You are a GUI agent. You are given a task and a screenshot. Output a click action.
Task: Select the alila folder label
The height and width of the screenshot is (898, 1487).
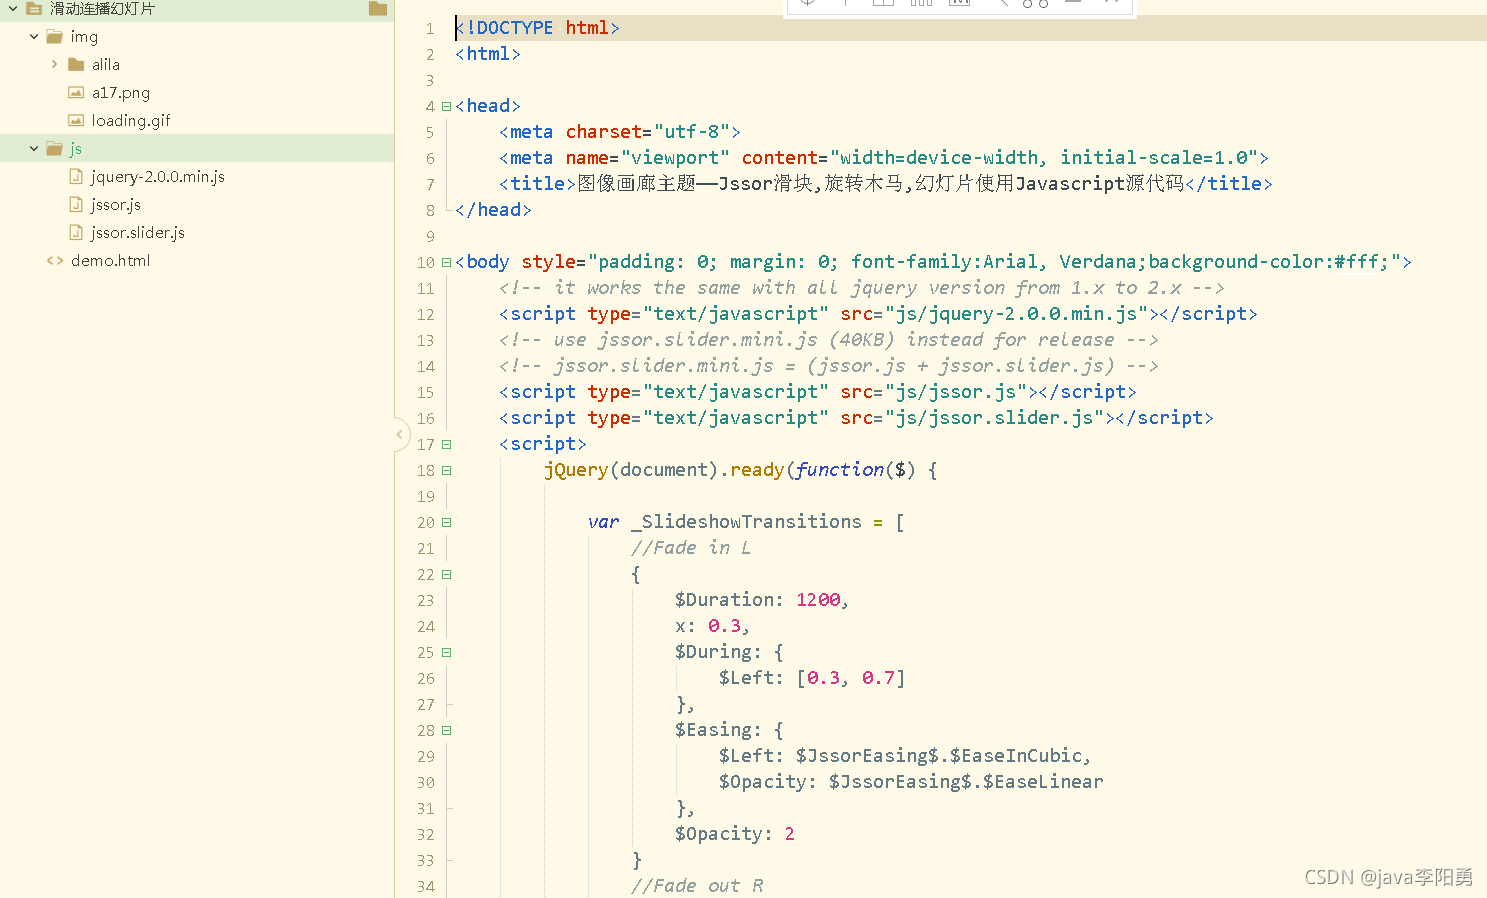tap(106, 64)
